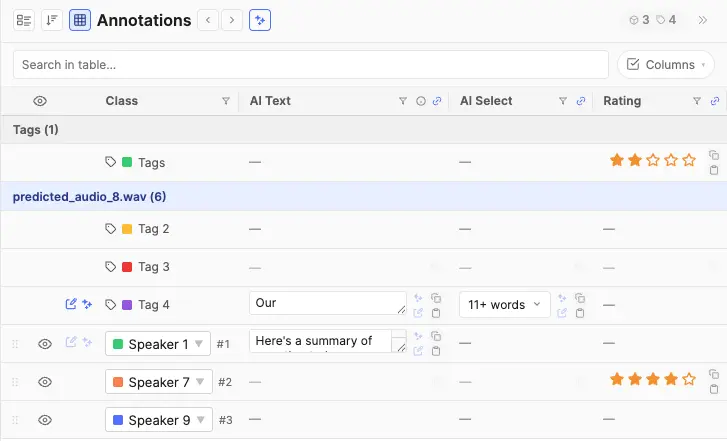Select the Tag 2 row label

click(153, 229)
